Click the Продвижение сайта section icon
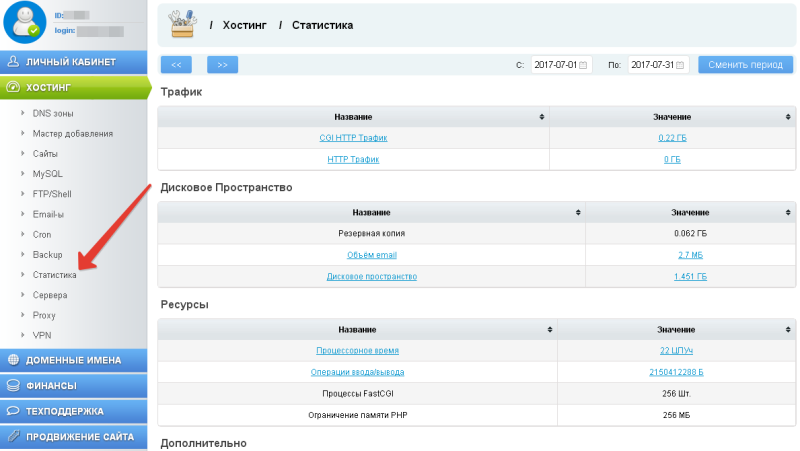 (x=13, y=436)
